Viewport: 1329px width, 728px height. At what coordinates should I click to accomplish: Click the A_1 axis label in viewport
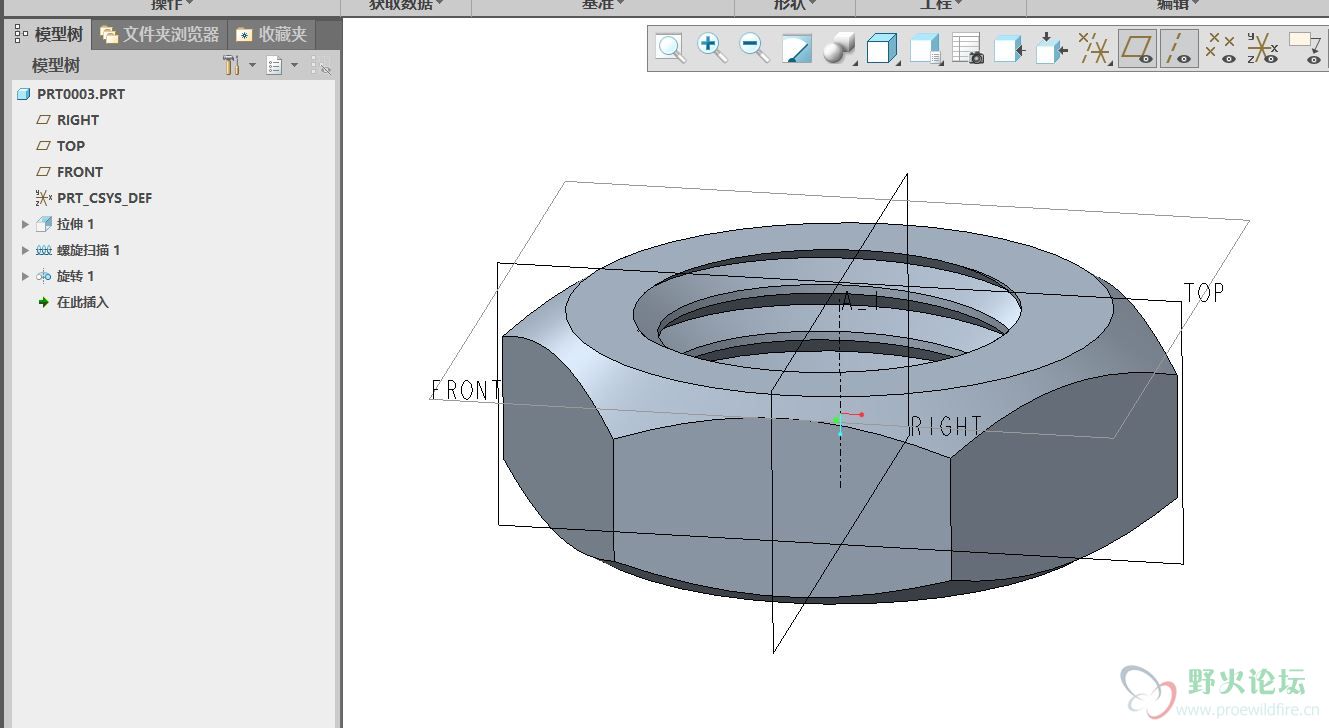pyautogui.click(x=860, y=301)
